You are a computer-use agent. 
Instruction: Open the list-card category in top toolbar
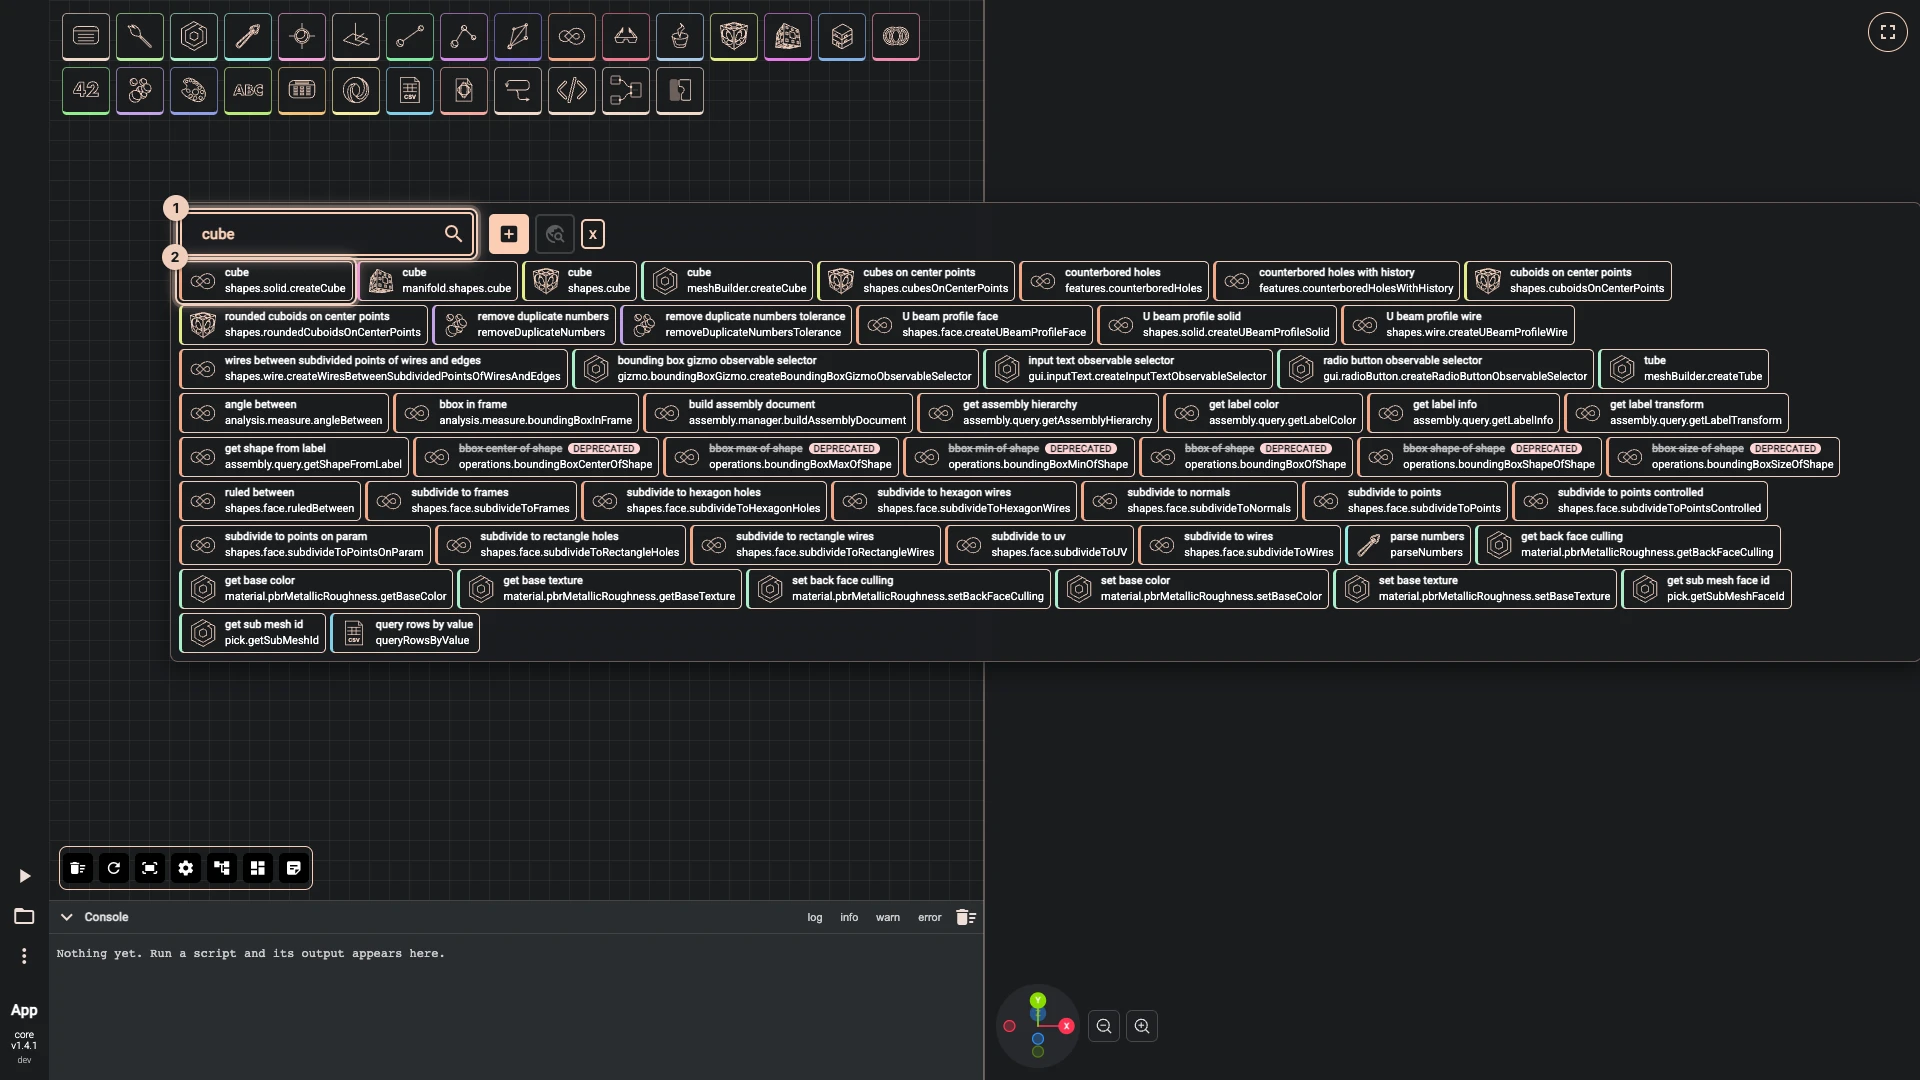86,37
